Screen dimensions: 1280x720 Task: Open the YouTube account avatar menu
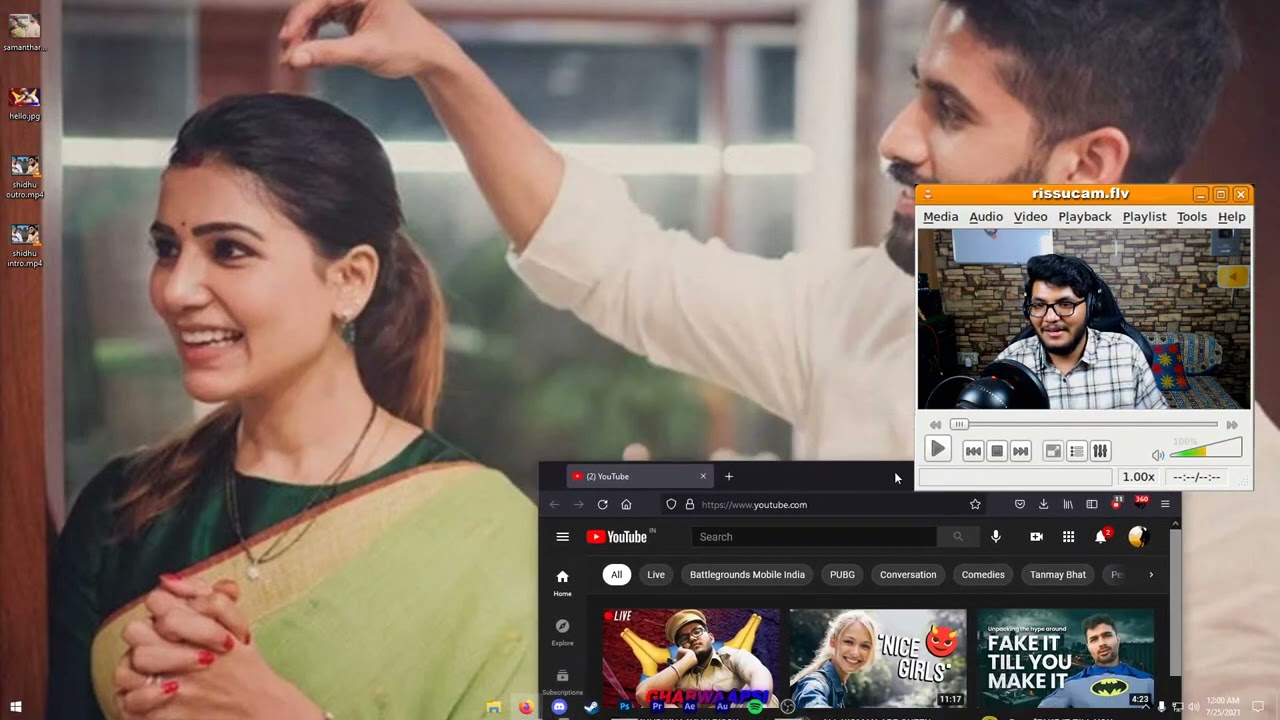[1138, 537]
